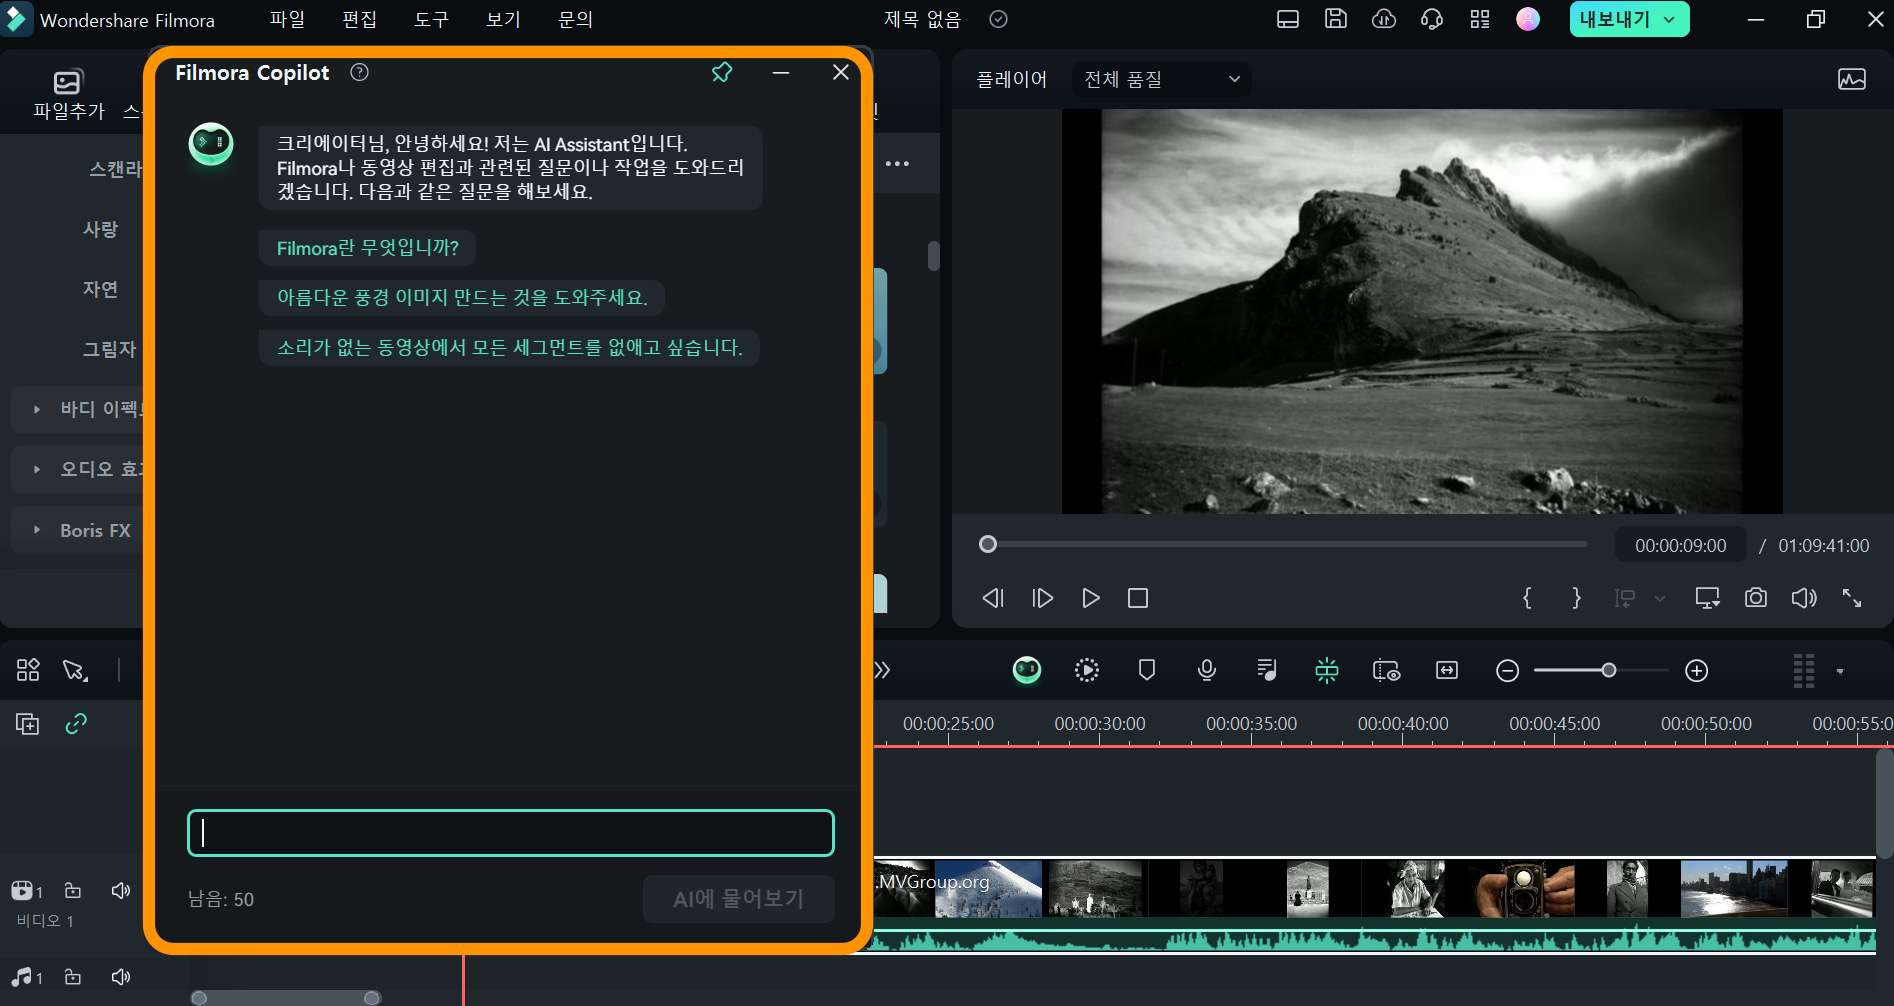This screenshot has width=1894, height=1006.
Task: Toggle the green auto-ripple snapping icon
Action: 1327,670
